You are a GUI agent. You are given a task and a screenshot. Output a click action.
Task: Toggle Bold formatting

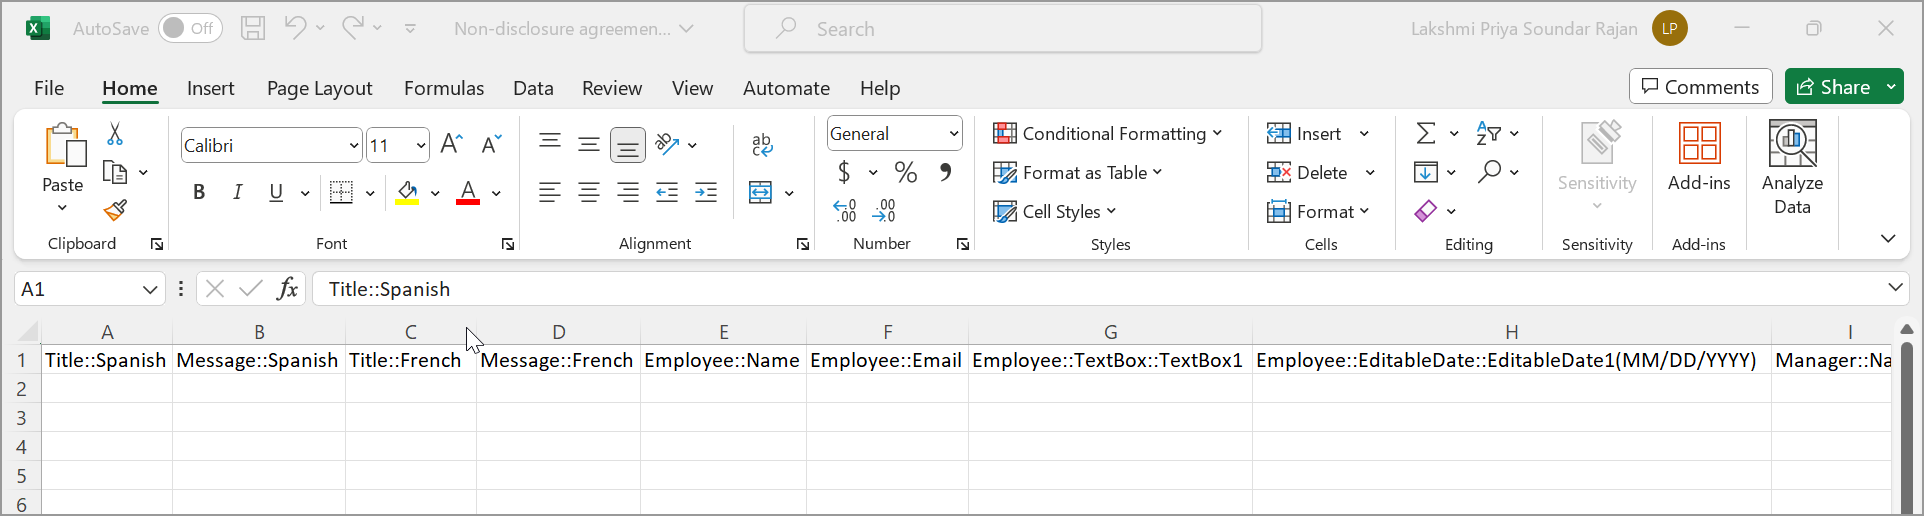pyautogui.click(x=199, y=192)
